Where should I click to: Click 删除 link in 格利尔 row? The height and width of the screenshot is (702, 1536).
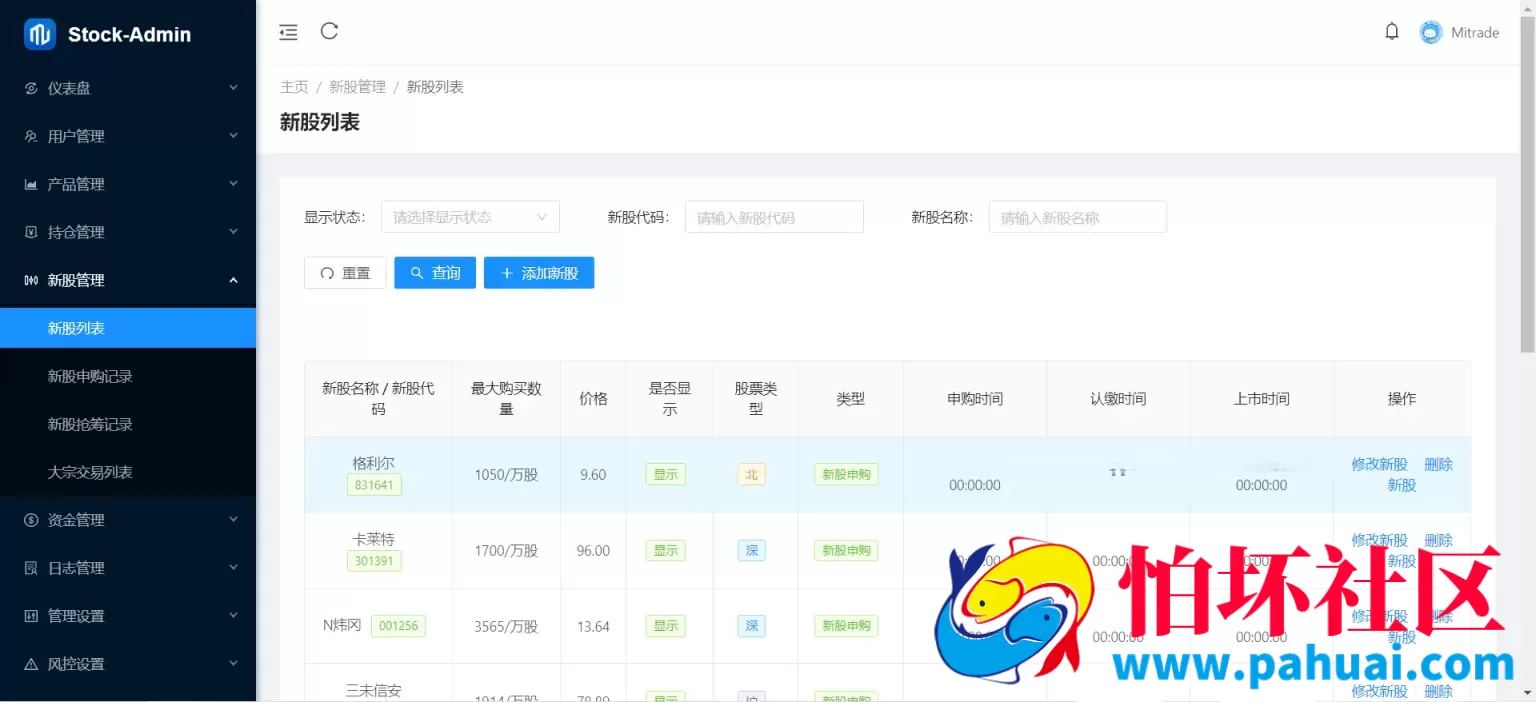(1438, 464)
